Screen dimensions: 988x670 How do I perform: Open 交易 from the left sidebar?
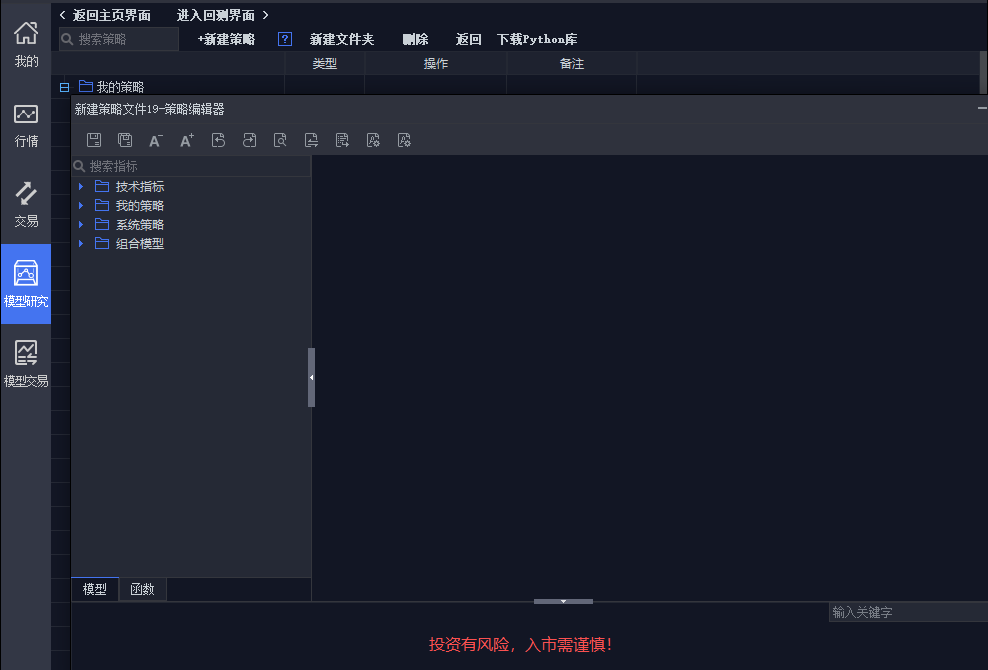point(26,204)
